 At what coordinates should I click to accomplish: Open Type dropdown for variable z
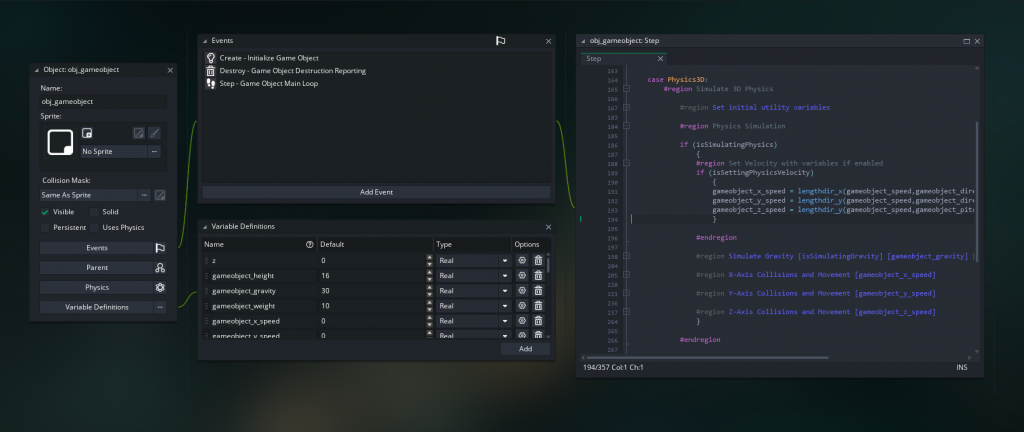505,260
